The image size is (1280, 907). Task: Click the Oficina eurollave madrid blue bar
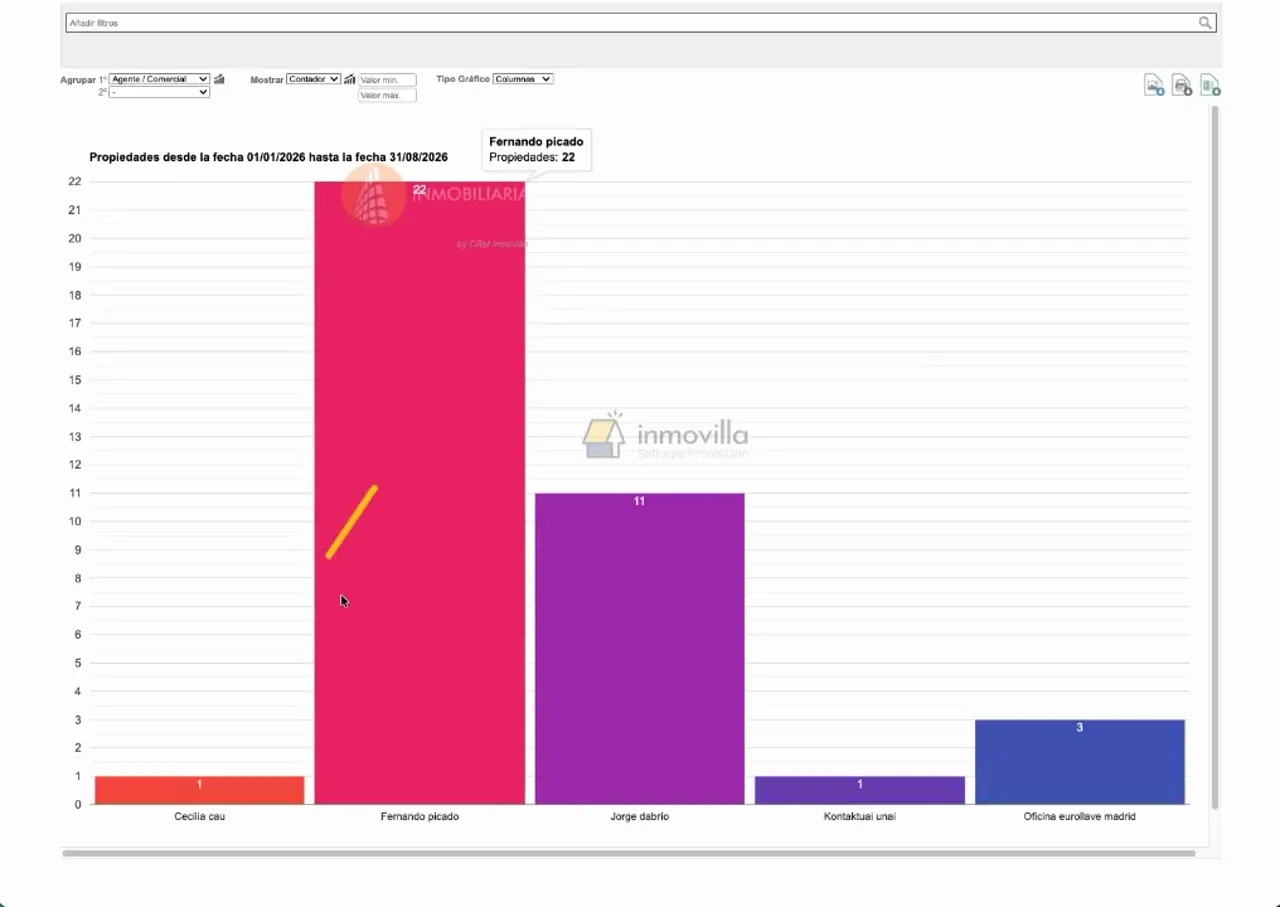coord(1080,762)
